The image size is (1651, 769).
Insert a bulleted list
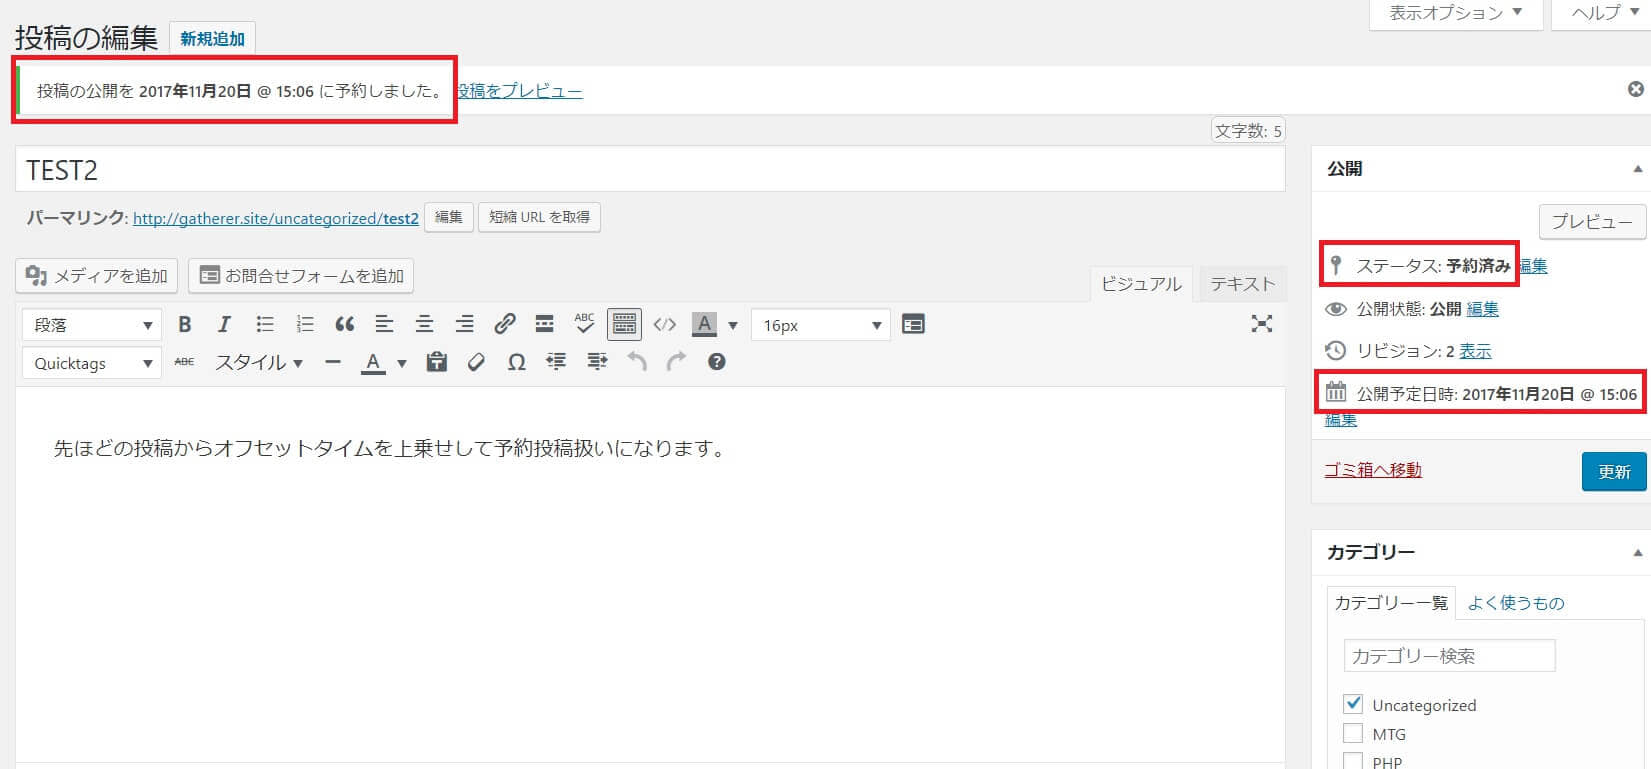264,324
